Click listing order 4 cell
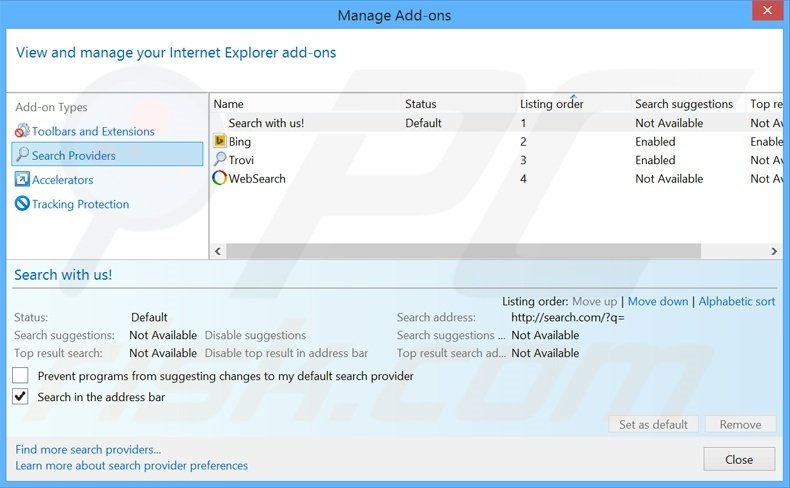 523,178
